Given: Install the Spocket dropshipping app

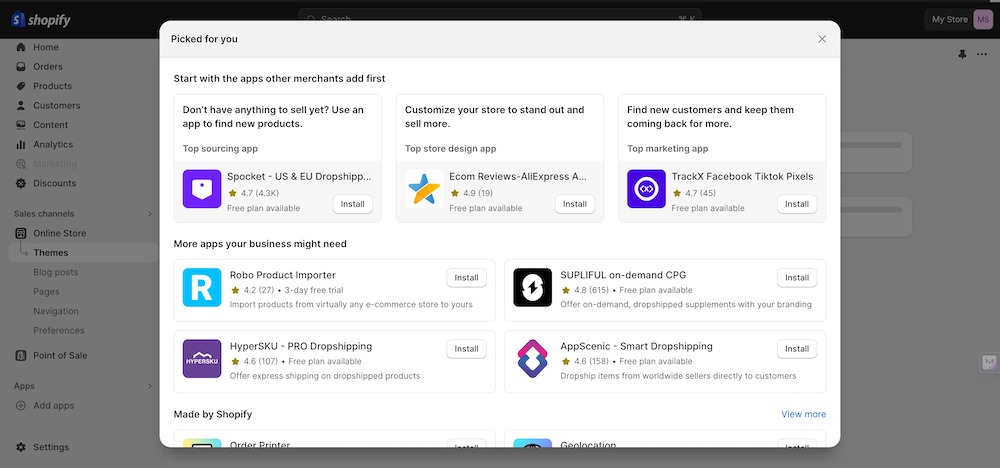Looking at the screenshot, I should coord(353,204).
